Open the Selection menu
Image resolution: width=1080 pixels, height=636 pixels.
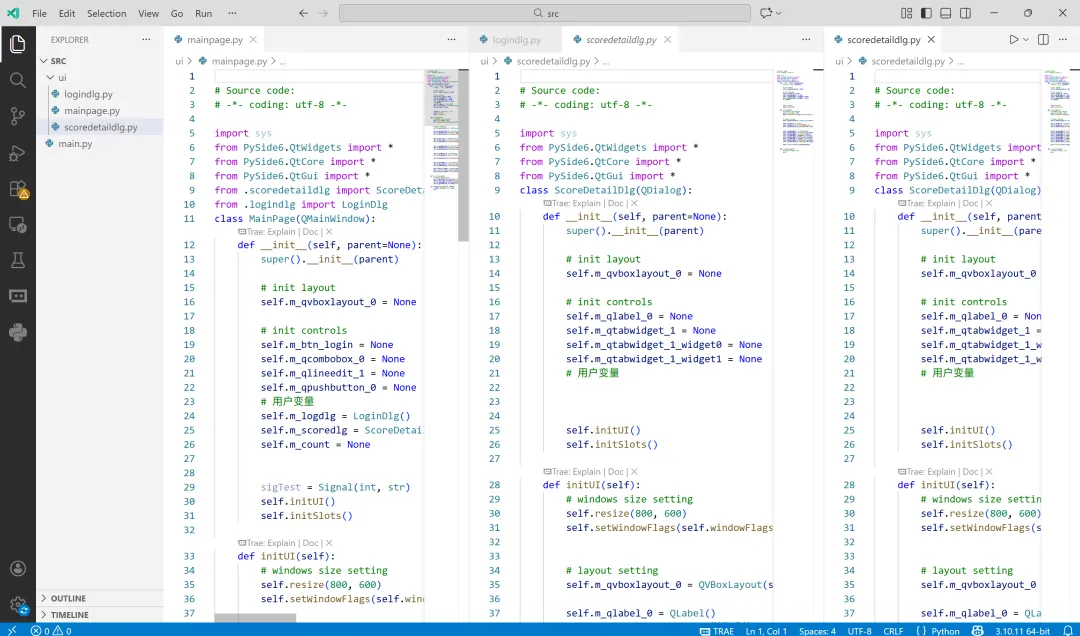click(107, 13)
